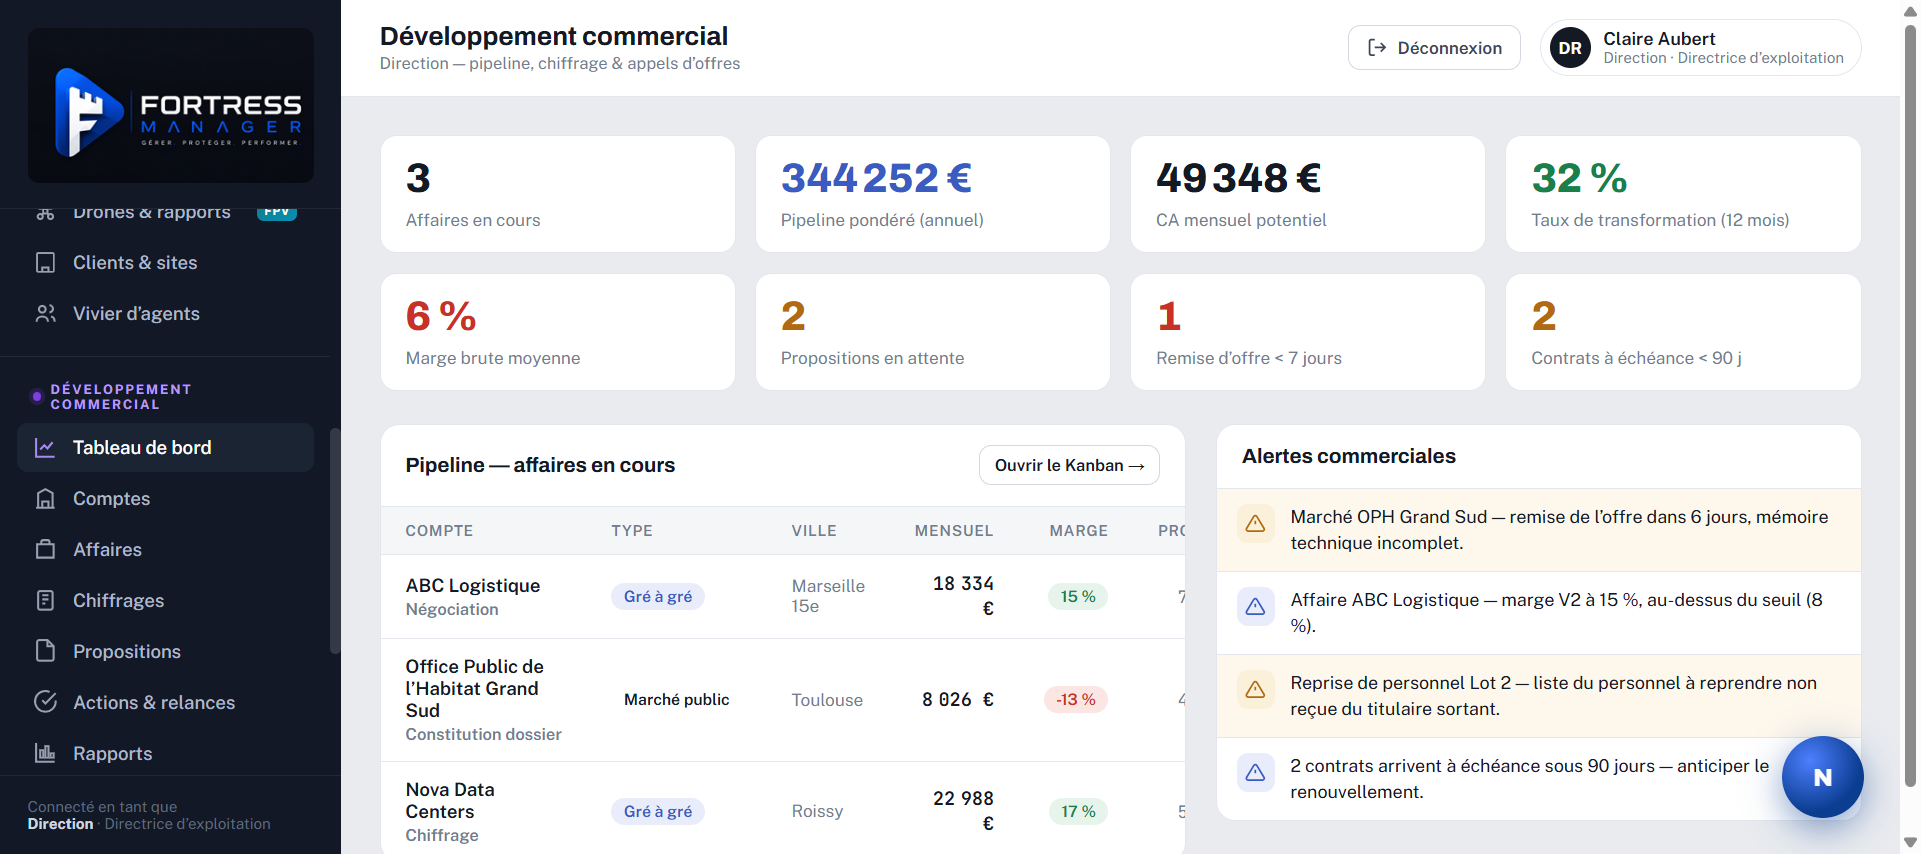
Task: Click the Propositions en attente card
Action: click(932, 332)
